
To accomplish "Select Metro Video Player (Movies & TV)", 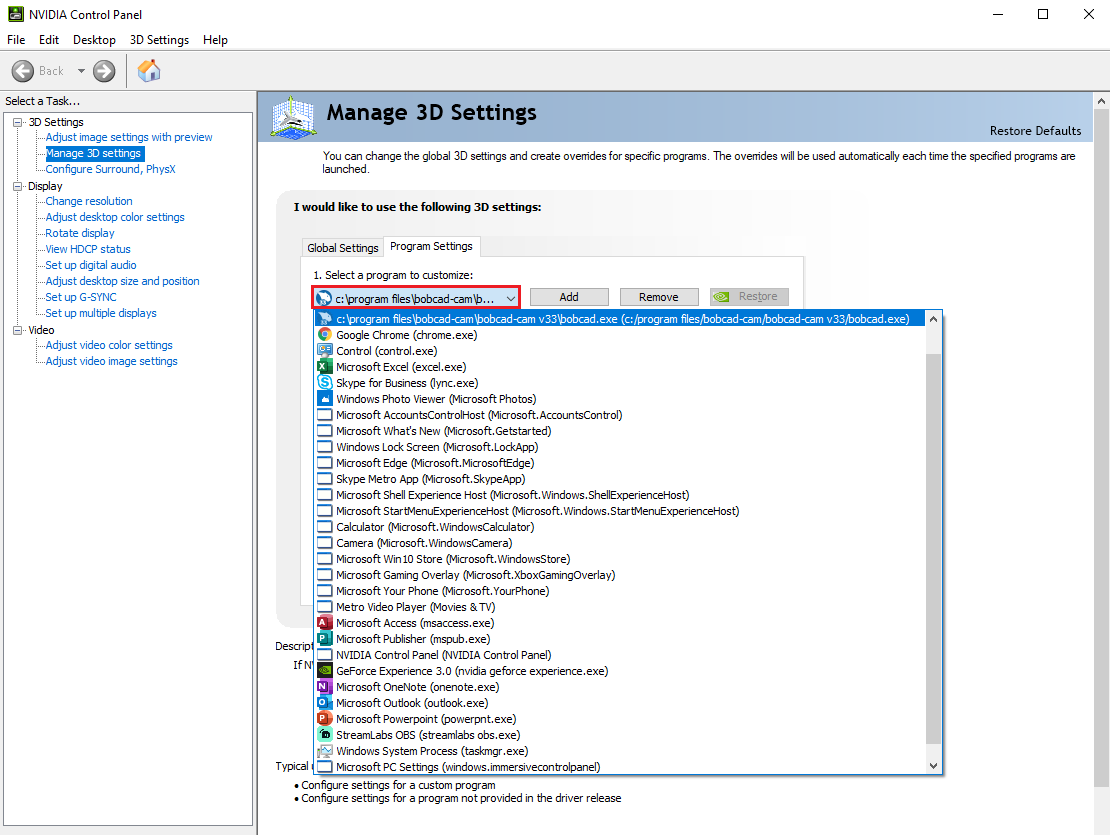I will coord(620,607).
